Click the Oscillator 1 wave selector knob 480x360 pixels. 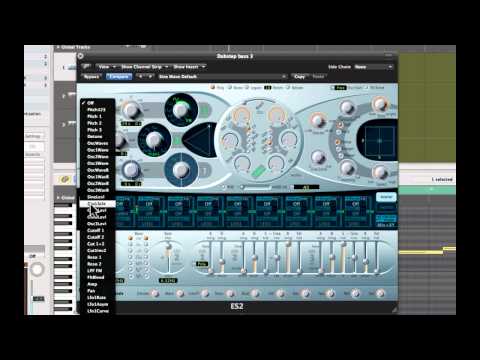(181, 109)
